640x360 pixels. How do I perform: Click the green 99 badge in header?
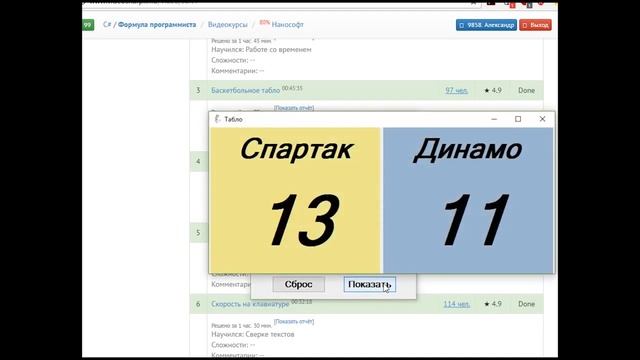[88, 25]
